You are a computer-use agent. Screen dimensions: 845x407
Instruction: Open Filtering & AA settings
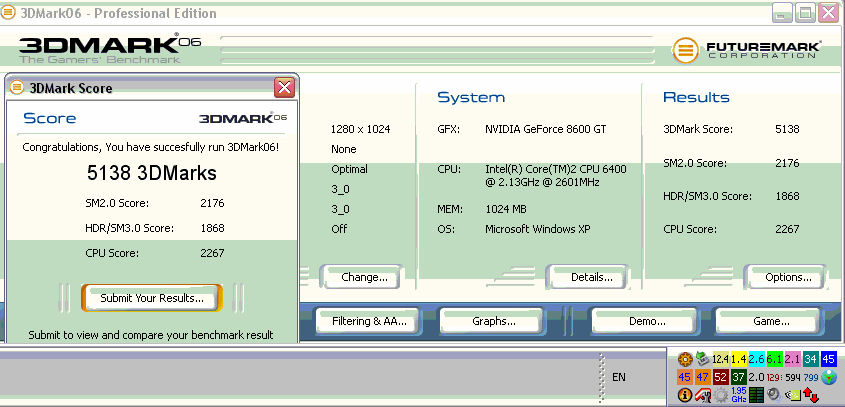point(369,321)
